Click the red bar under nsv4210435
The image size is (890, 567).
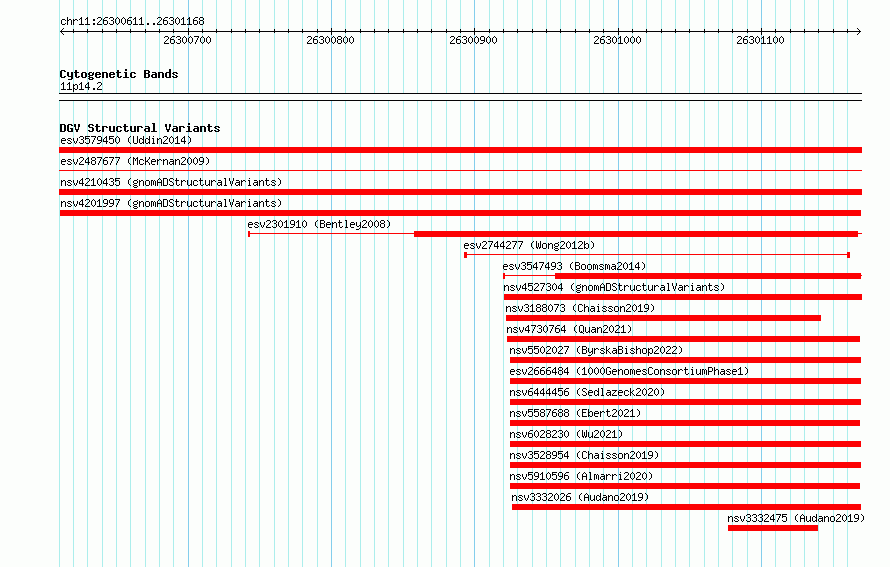(460, 192)
